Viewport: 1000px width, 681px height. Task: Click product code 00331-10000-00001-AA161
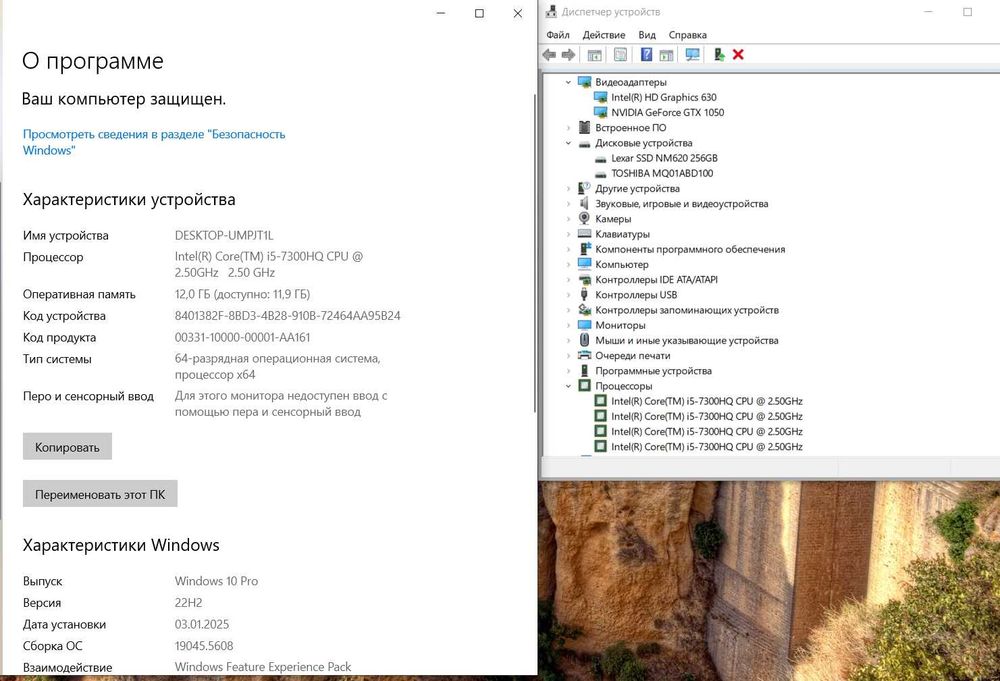pos(242,337)
